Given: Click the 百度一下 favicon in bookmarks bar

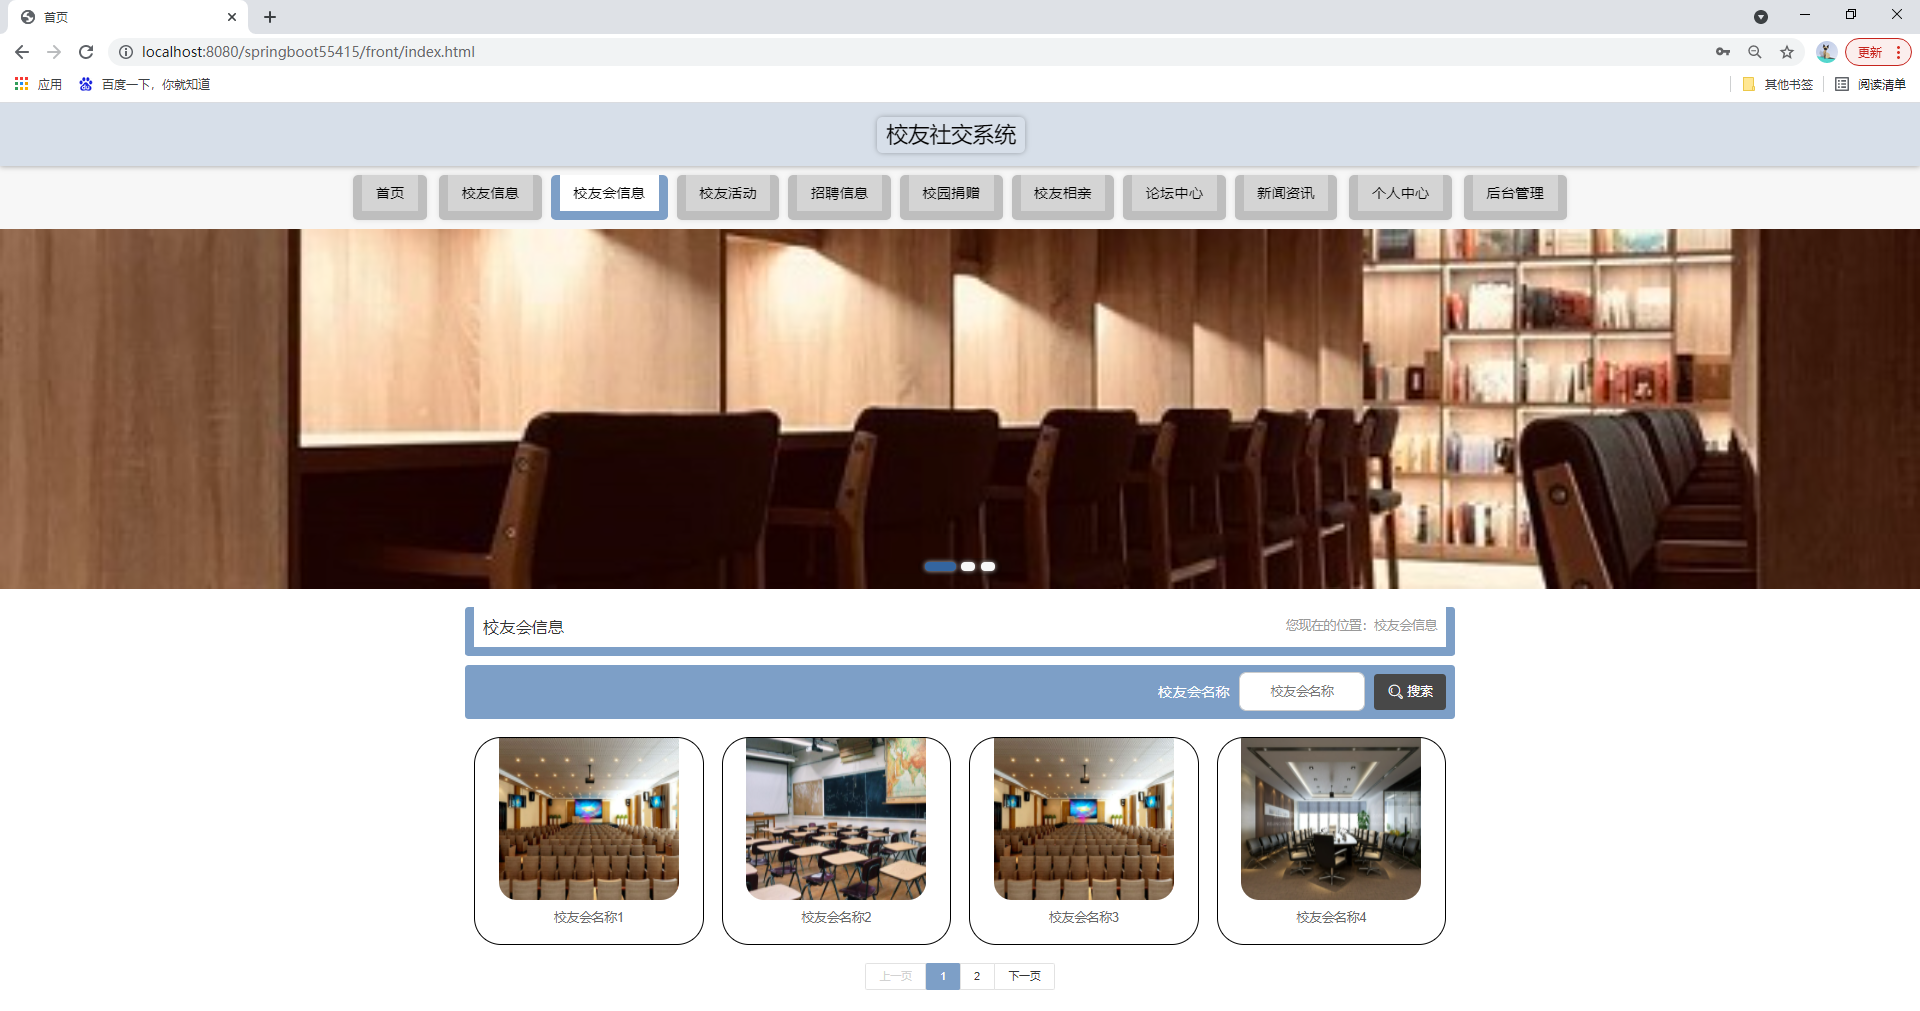Looking at the screenshot, I should coord(86,84).
